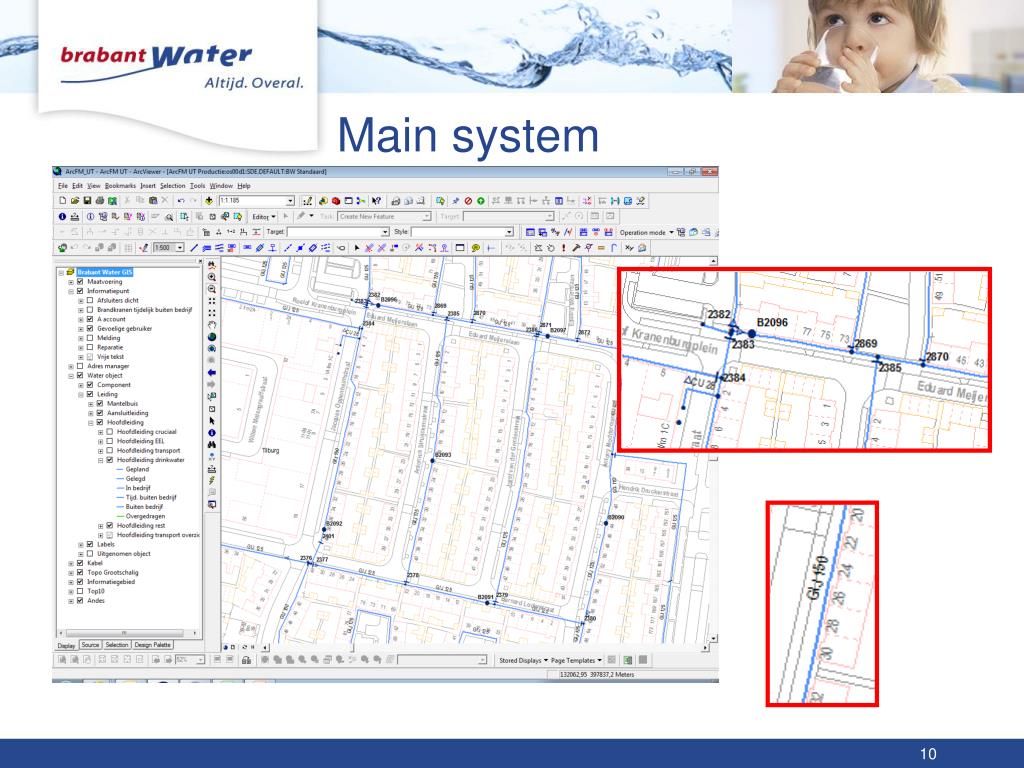Viewport: 1024px width, 768px height.
Task: Toggle the Mantelbuis layer checkbox
Action: (100, 404)
